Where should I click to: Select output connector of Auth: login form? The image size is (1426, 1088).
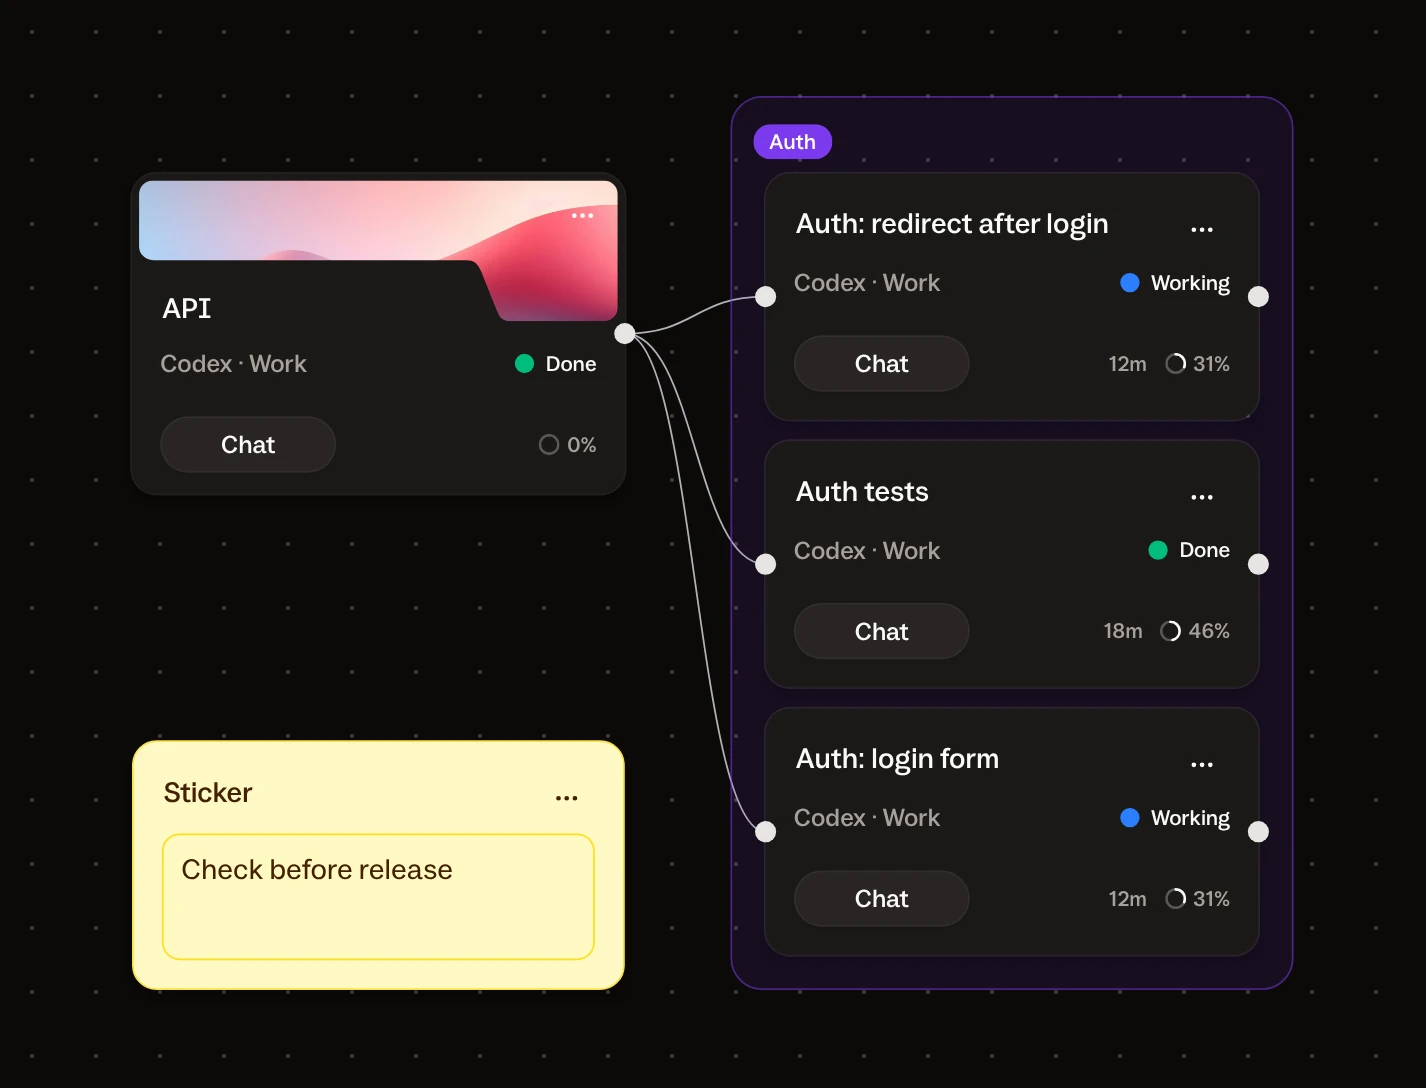[x=1259, y=831]
